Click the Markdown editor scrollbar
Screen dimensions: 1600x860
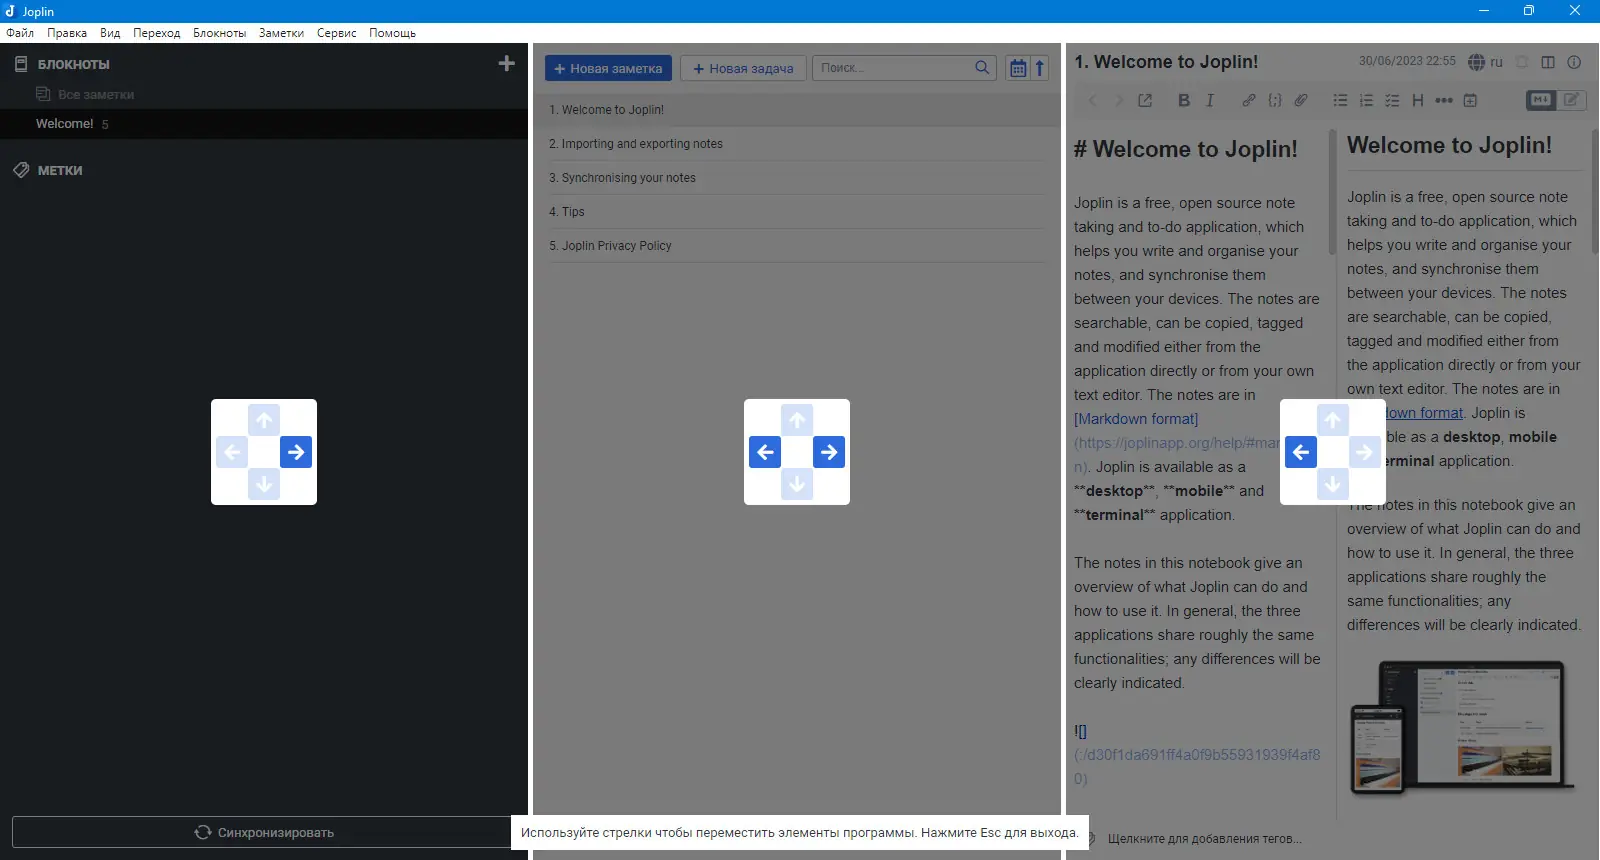1332,192
